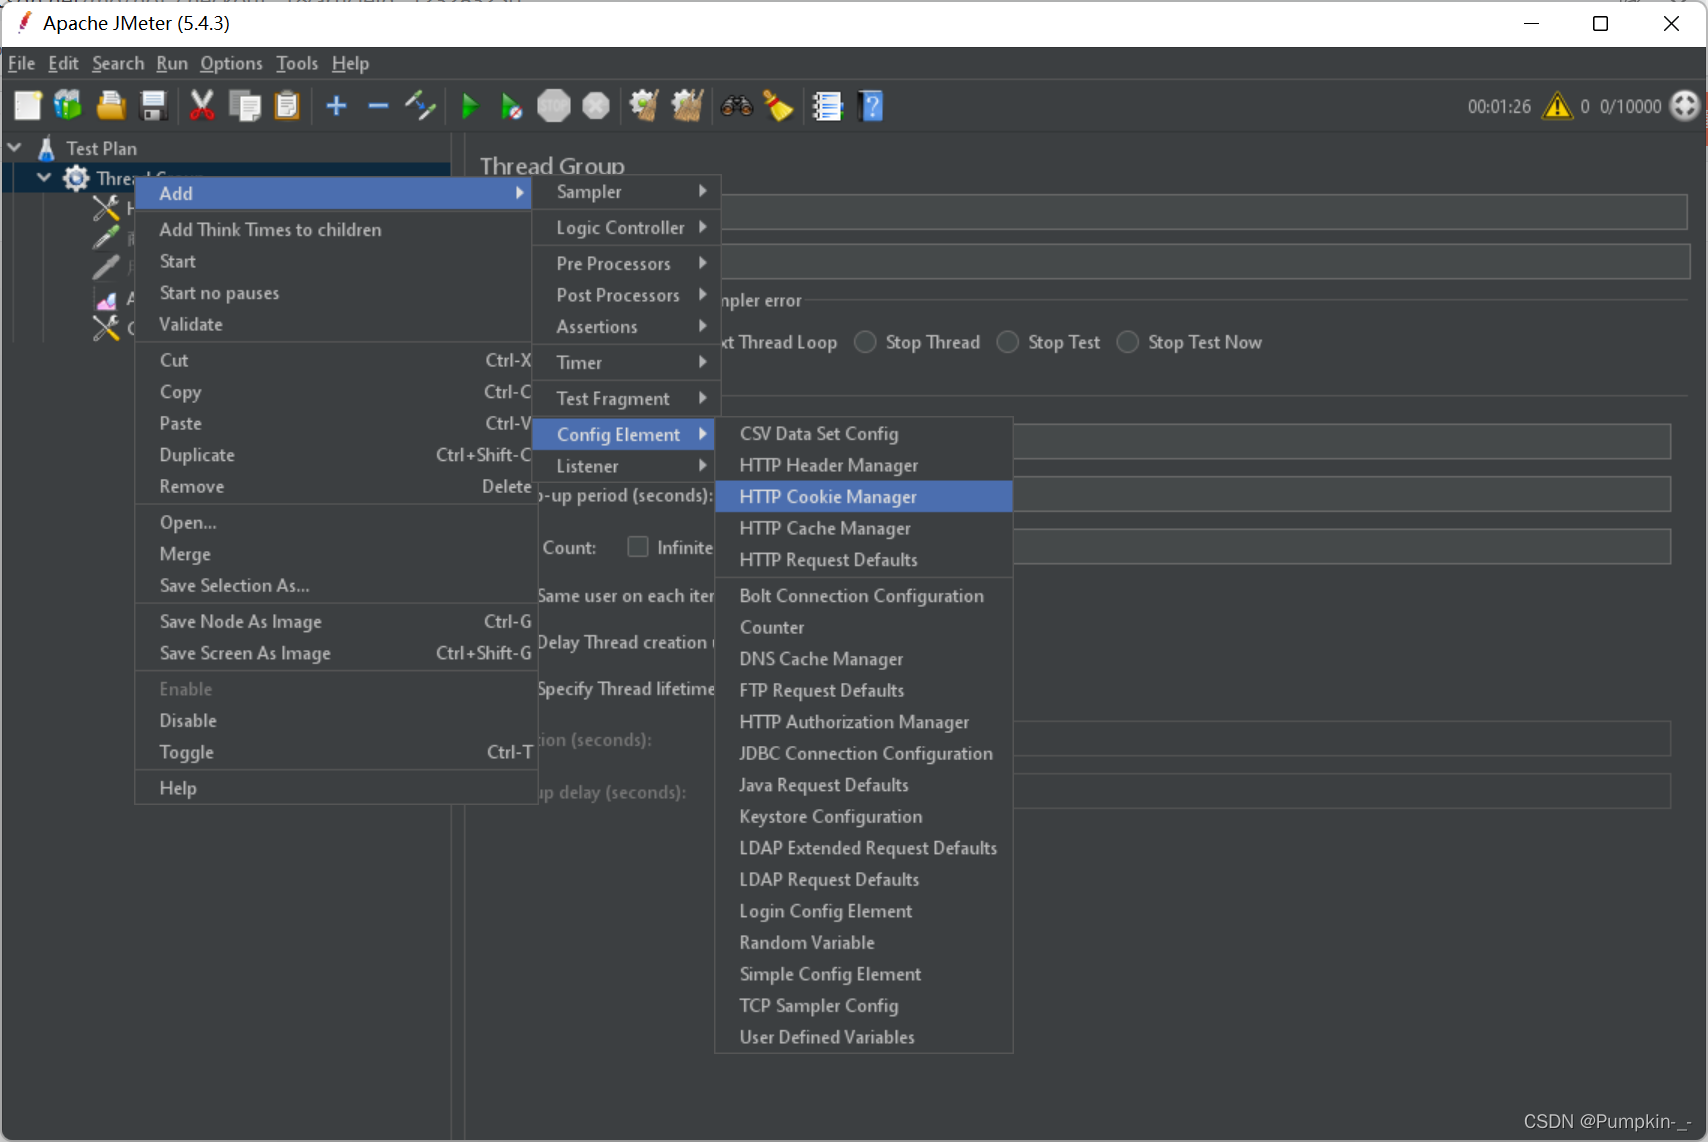This screenshot has height=1142, width=1708.
Task: Click the Open file folder icon
Action: point(110,105)
